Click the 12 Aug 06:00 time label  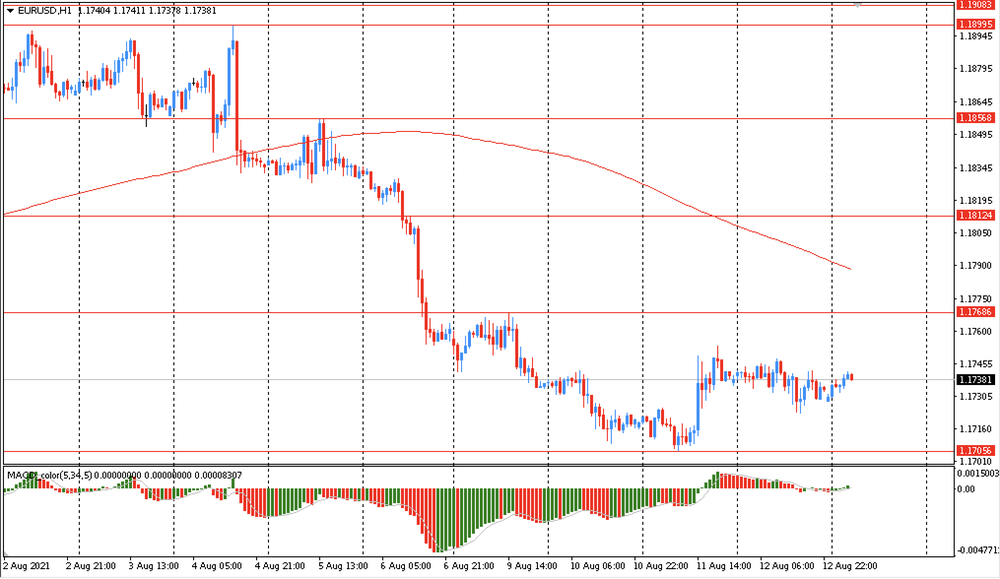pos(786,566)
